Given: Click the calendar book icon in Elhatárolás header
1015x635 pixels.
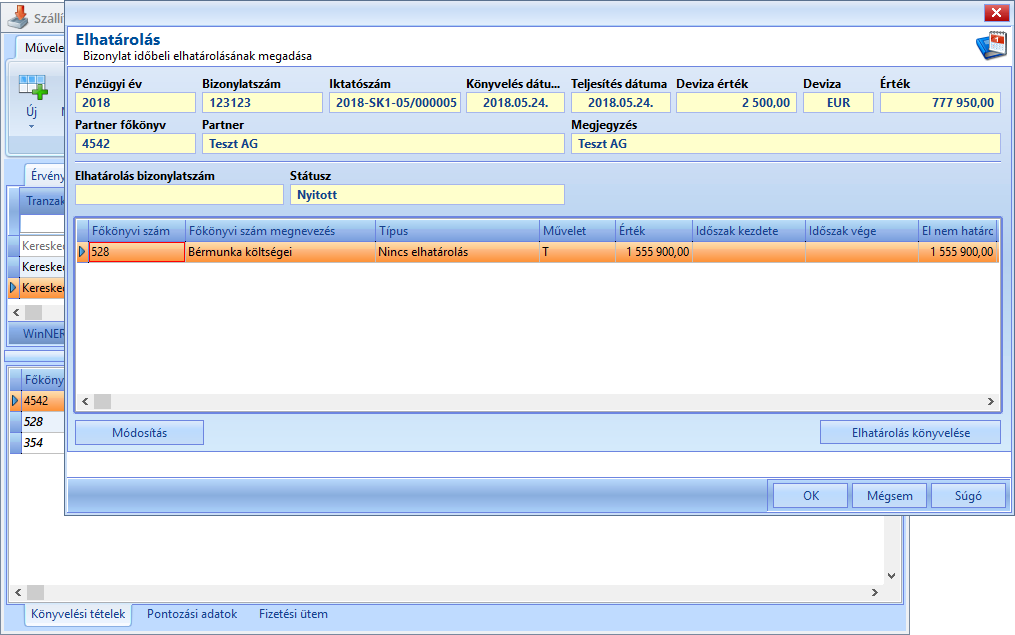Looking at the screenshot, I should [x=990, y=45].
